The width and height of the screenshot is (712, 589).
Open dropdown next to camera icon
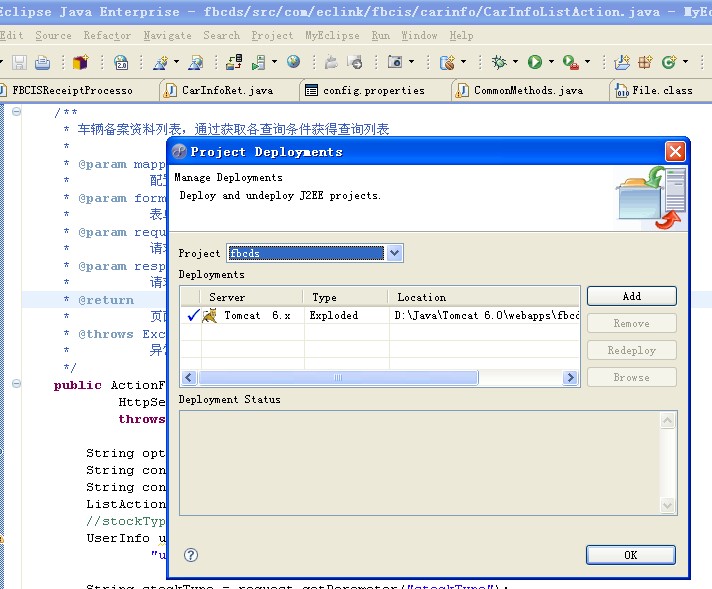pyautogui.click(x=411, y=61)
